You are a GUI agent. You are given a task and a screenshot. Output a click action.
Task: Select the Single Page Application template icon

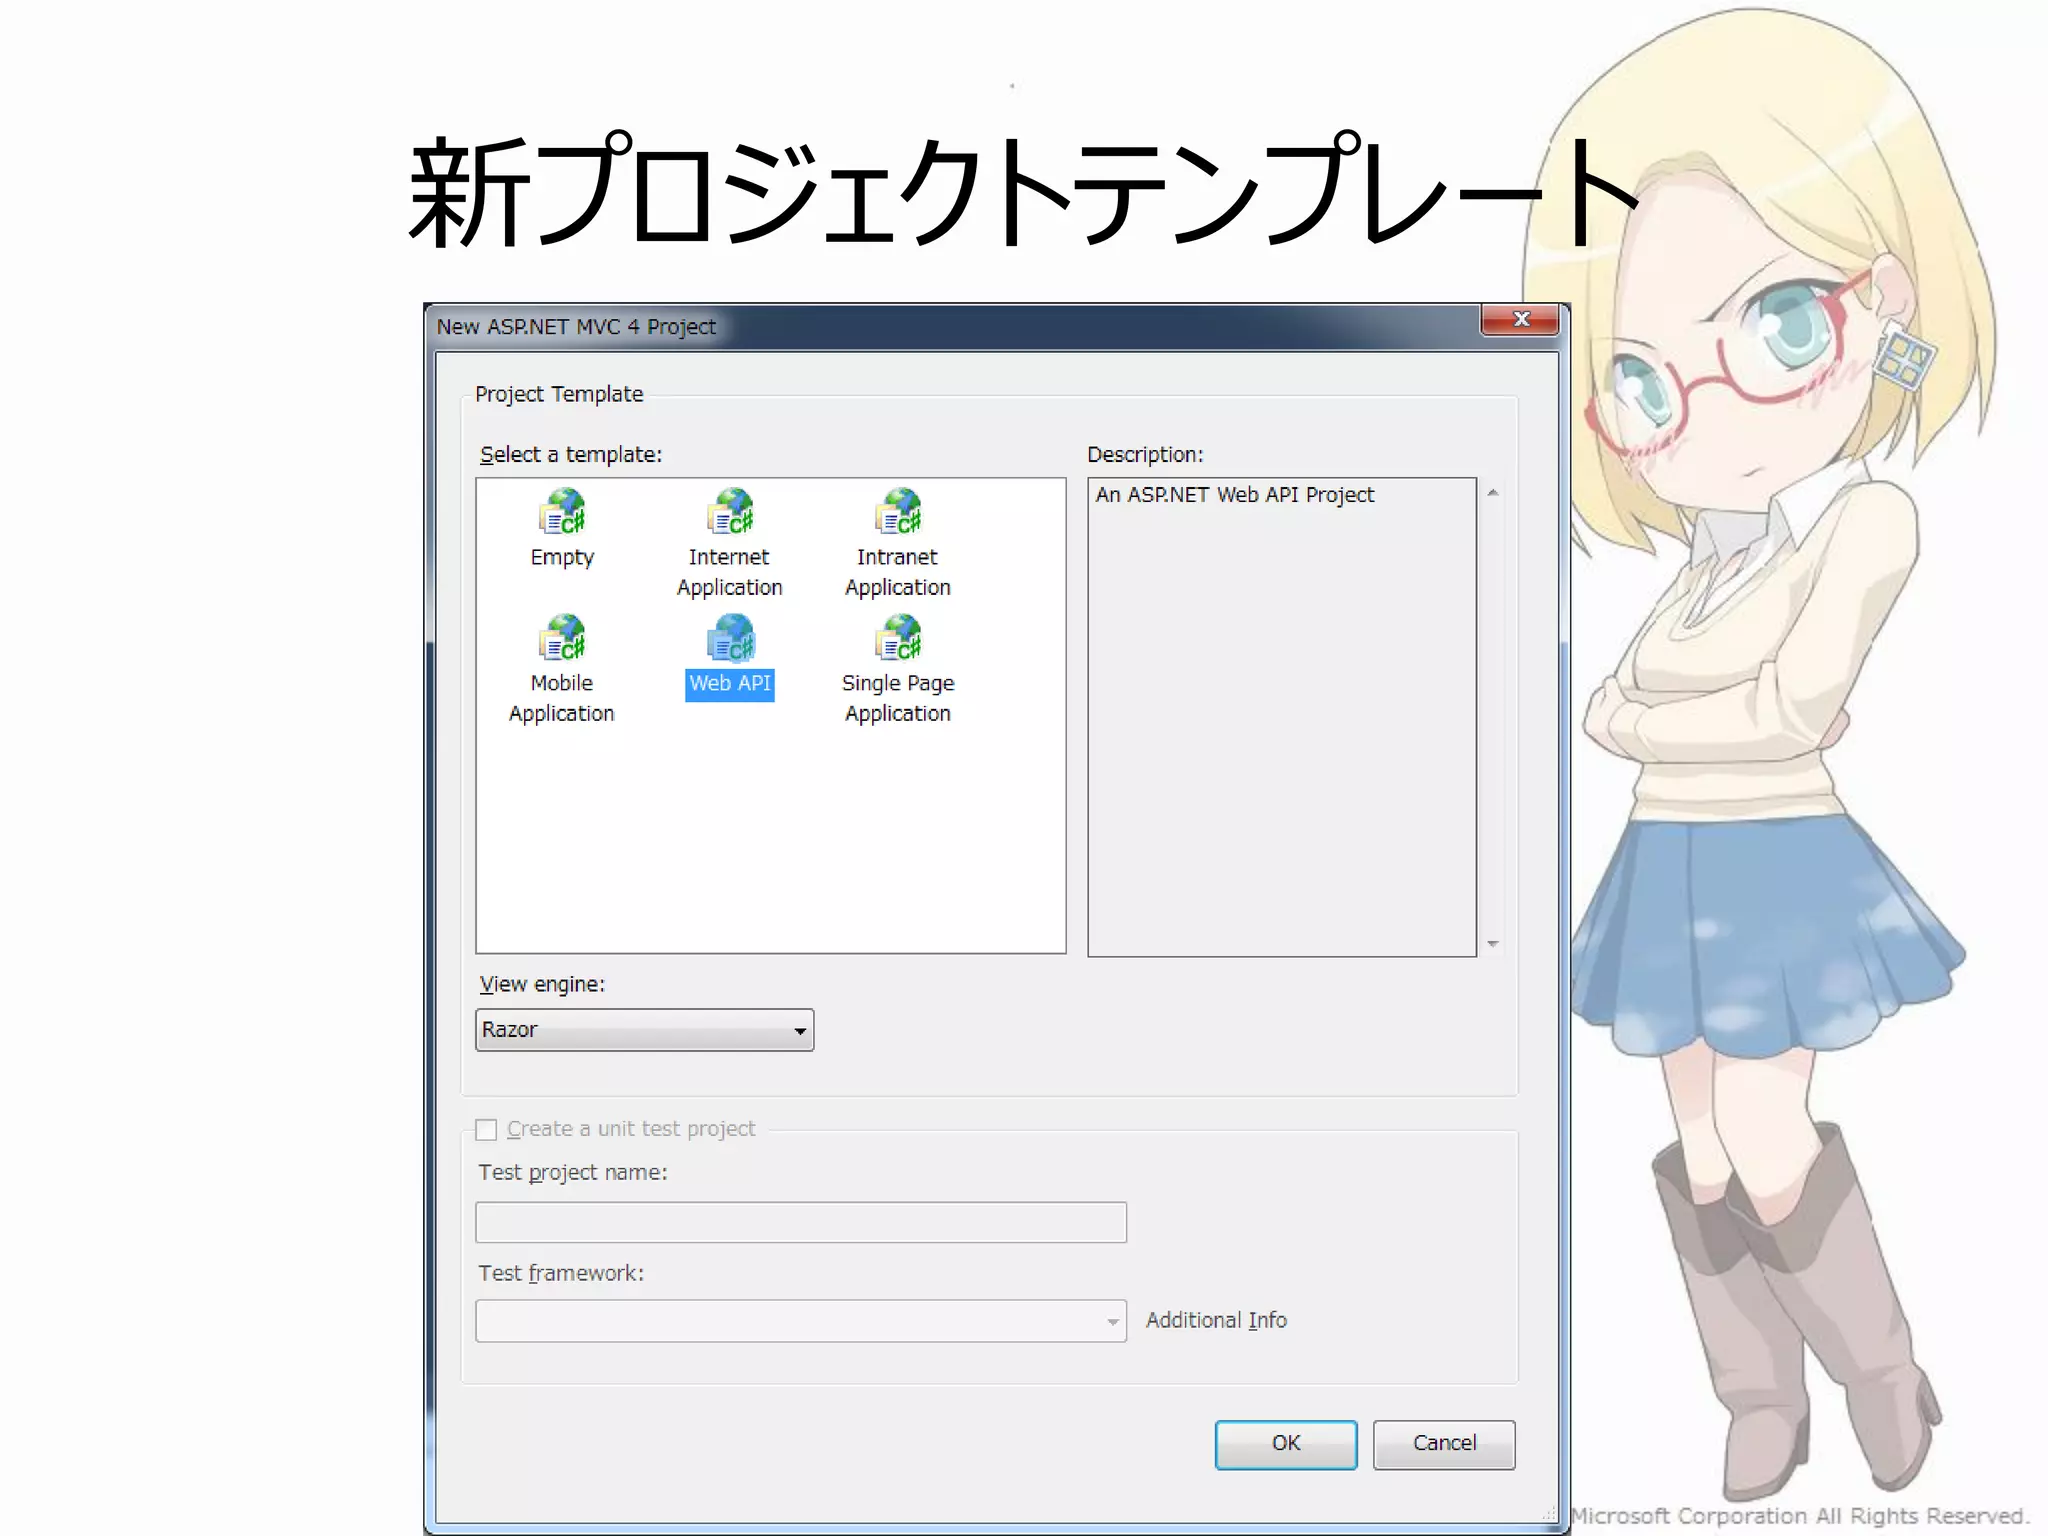click(898, 638)
